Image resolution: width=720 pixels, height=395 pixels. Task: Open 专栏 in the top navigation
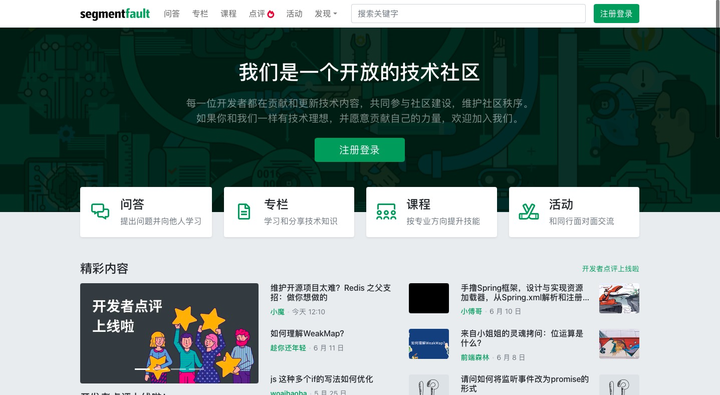click(x=200, y=14)
